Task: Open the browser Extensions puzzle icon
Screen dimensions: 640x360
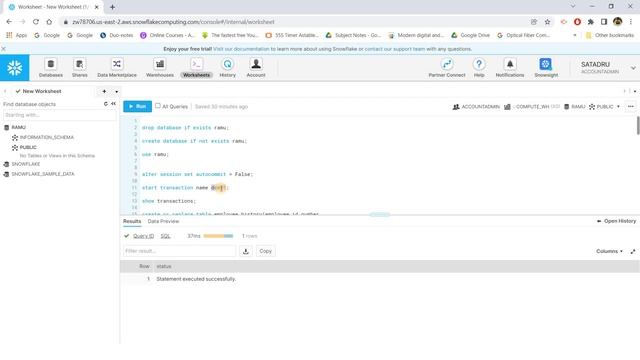Action: pos(591,22)
